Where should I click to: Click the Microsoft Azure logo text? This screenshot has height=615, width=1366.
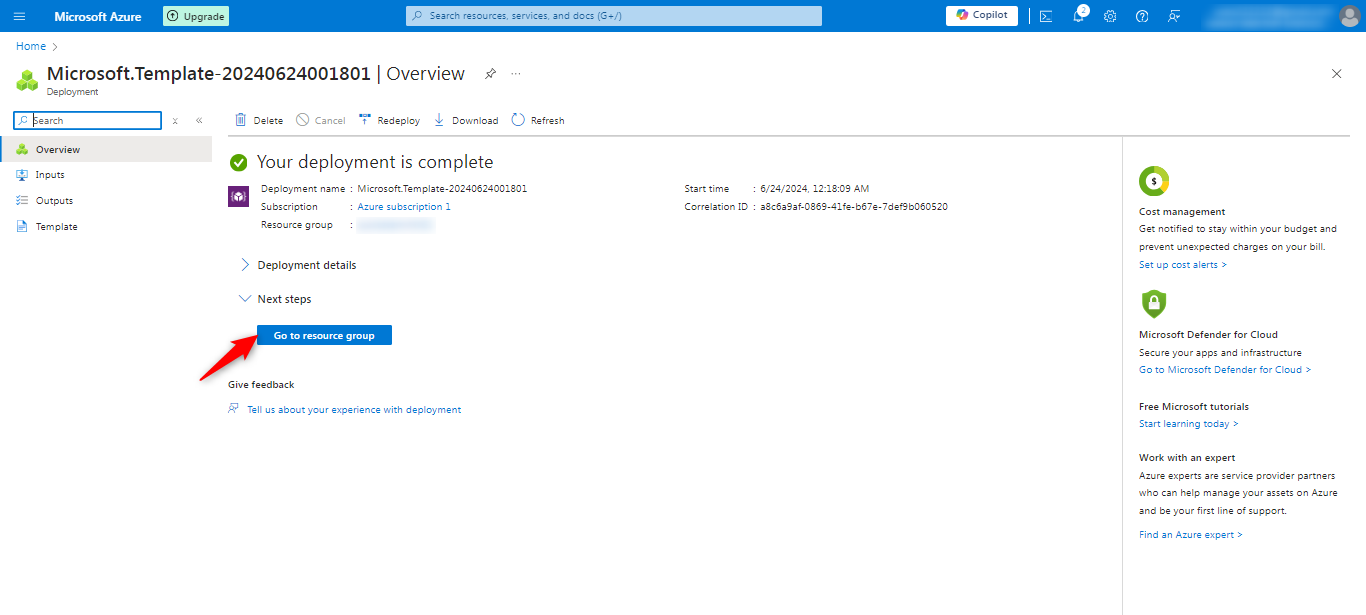[98, 16]
